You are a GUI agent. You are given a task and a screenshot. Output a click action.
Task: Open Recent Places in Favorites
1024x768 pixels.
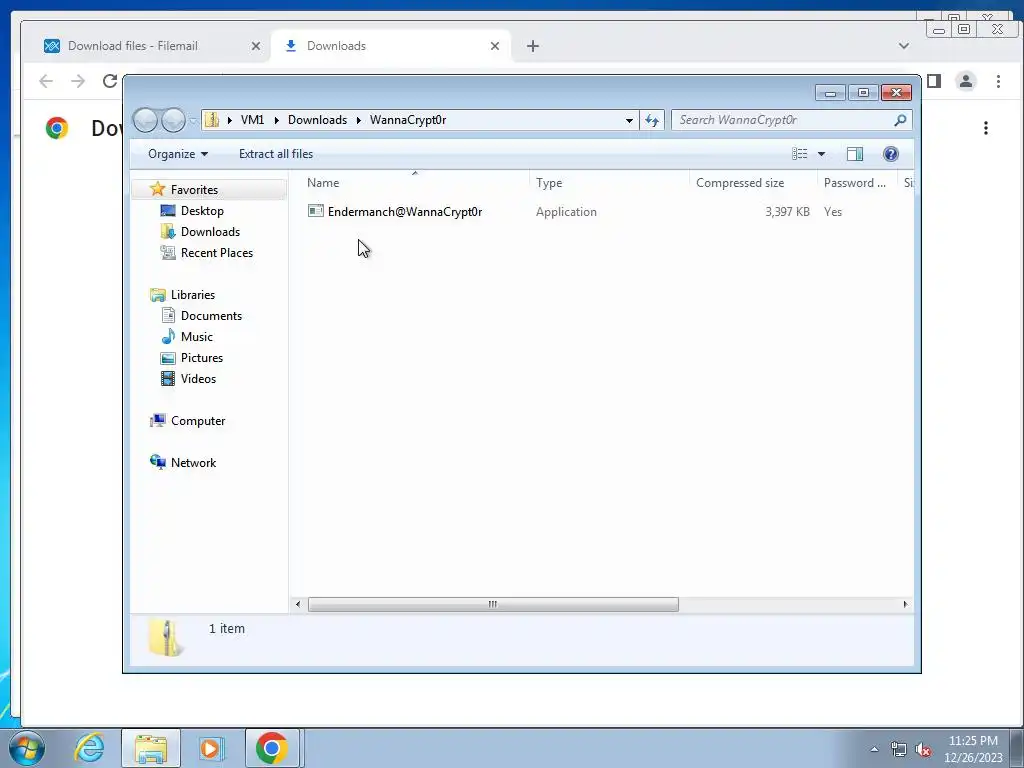[217, 253]
